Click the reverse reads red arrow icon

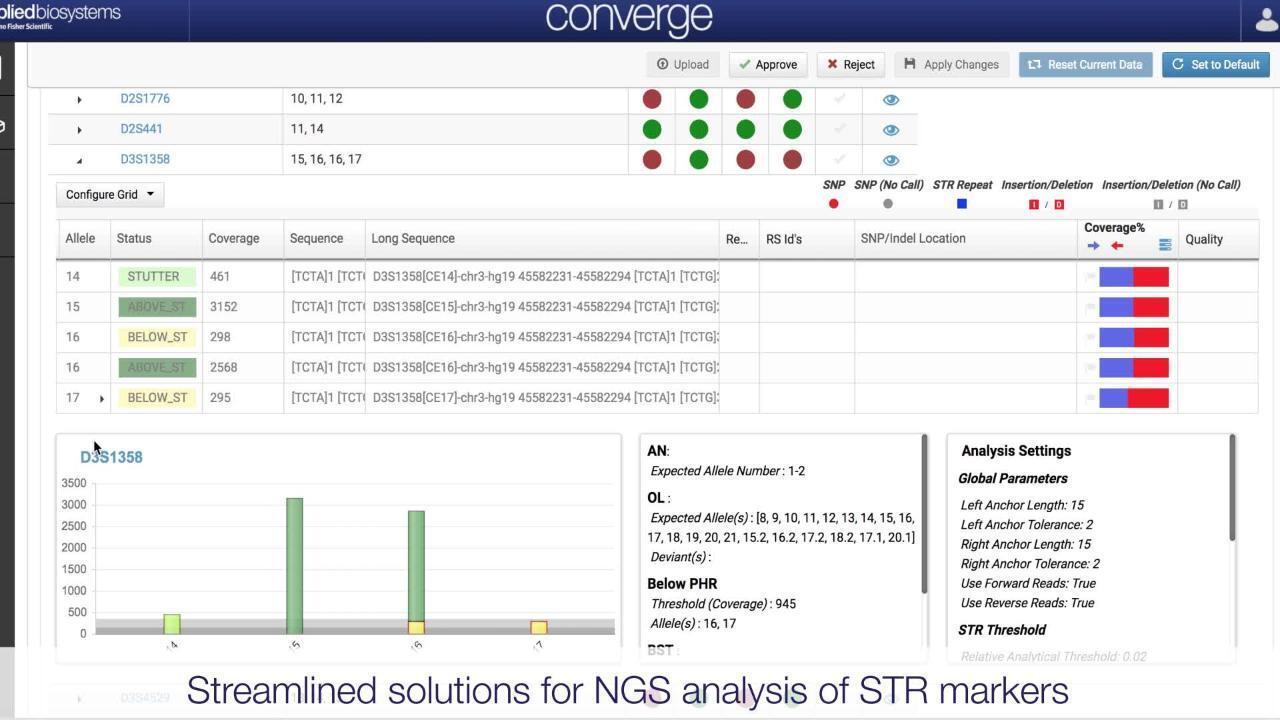coord(1117,245)
